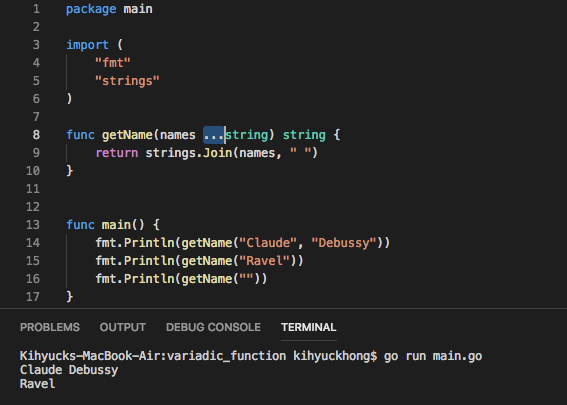Viewport: 567px width, 405px height.
Task: Click the "return" keyword on line 9
Action: 117,153
